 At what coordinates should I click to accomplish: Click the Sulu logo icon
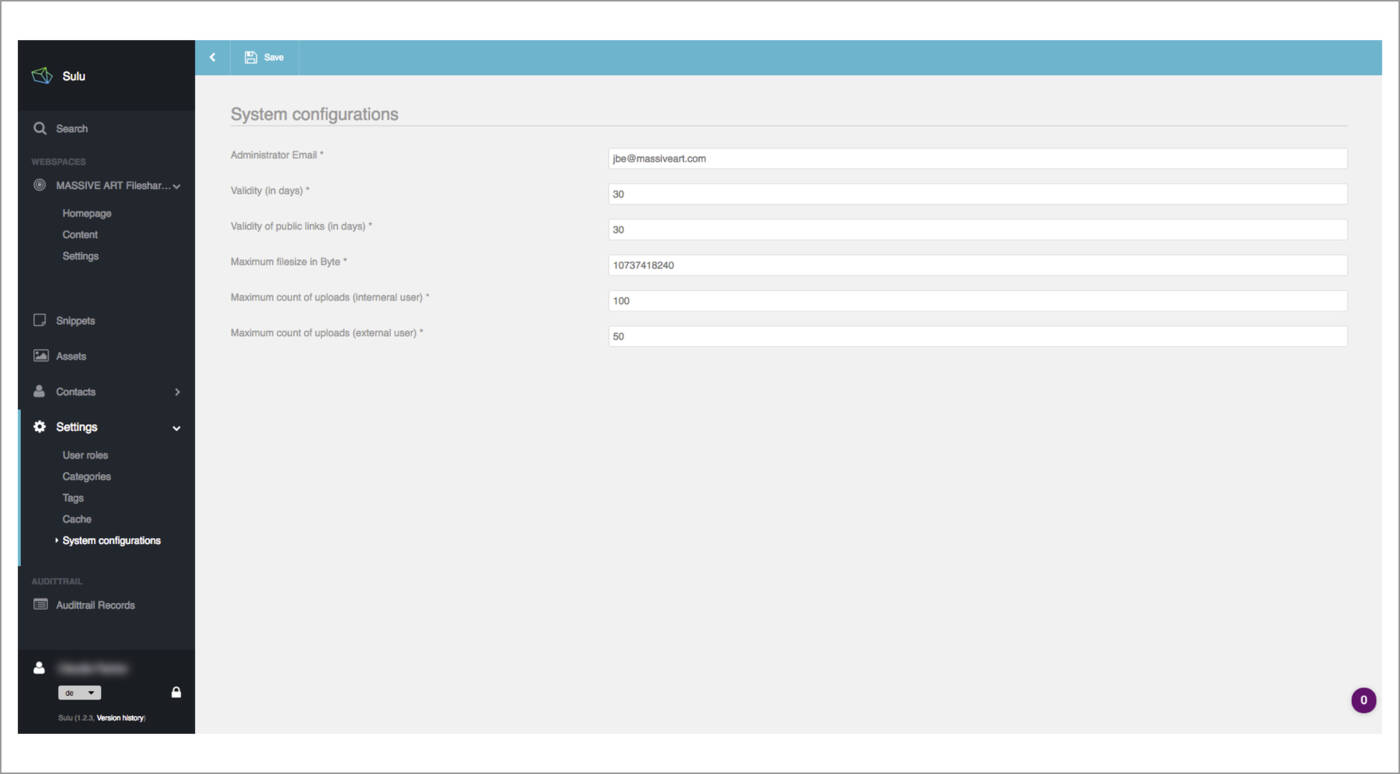[x=41, y=76]
